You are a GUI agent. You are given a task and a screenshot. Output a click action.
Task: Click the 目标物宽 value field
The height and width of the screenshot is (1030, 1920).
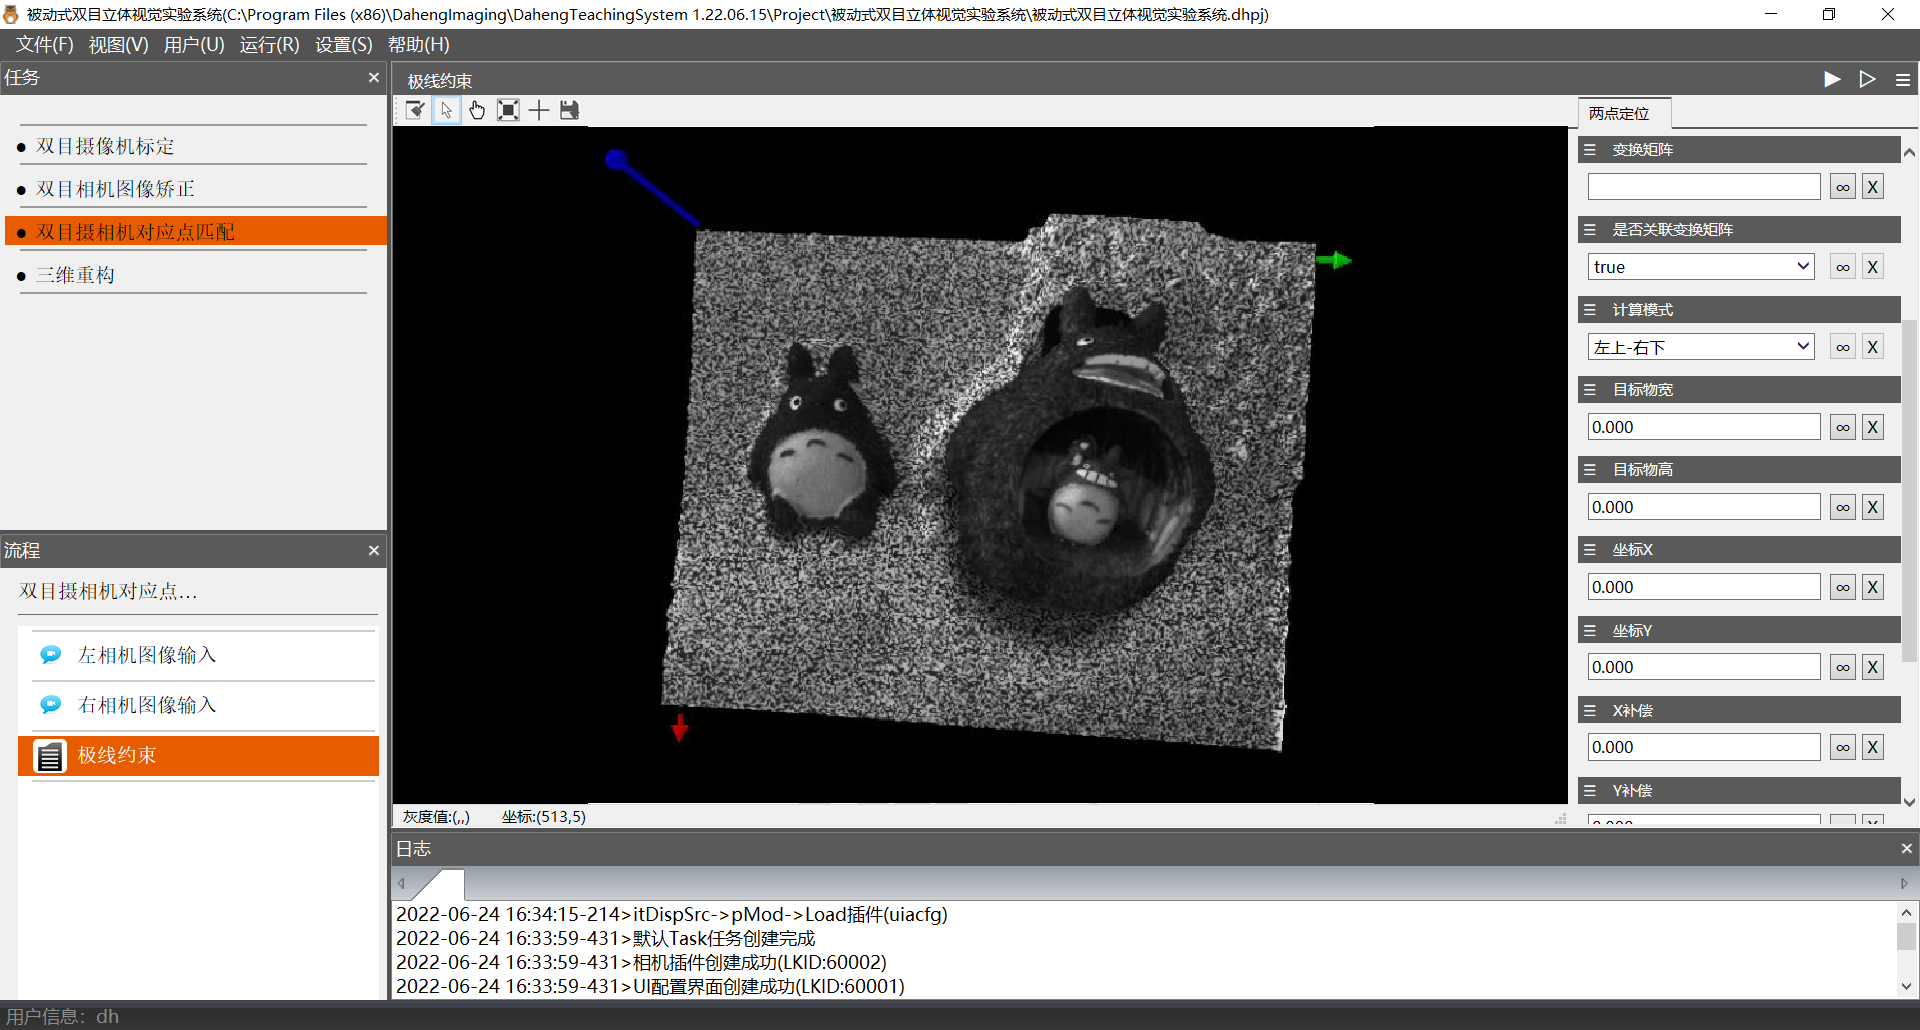[x=1704, y=427]
